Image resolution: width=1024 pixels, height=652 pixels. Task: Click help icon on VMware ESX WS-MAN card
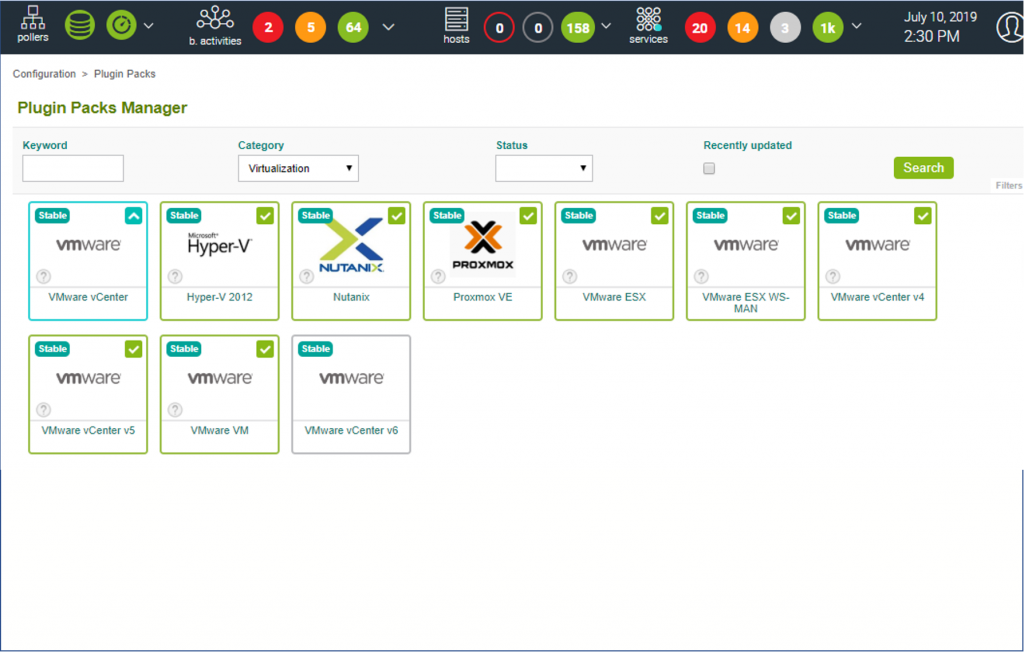[701, 276]
